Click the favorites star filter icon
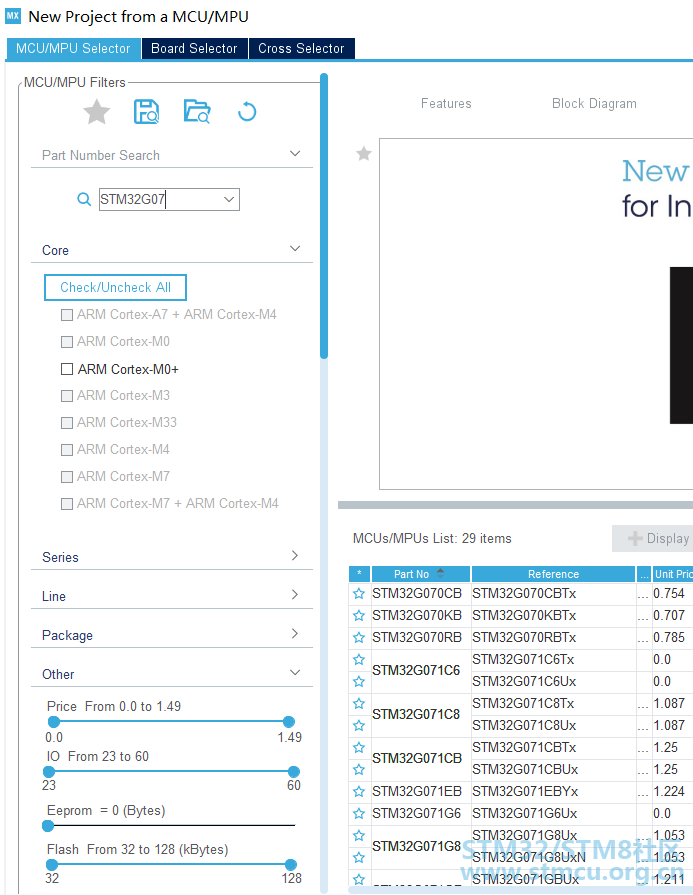 click(x=96, y=112)
